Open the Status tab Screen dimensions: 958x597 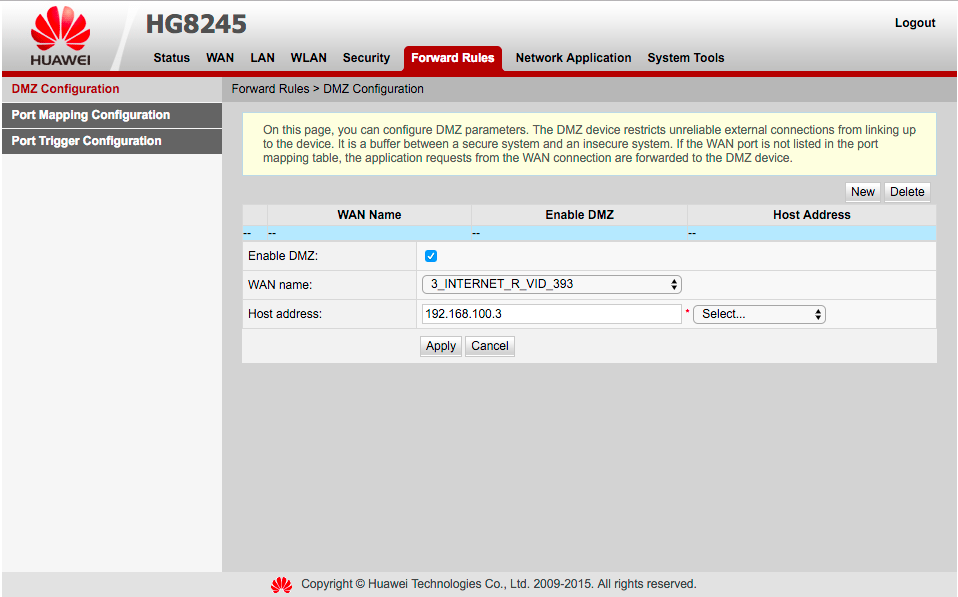172,57
